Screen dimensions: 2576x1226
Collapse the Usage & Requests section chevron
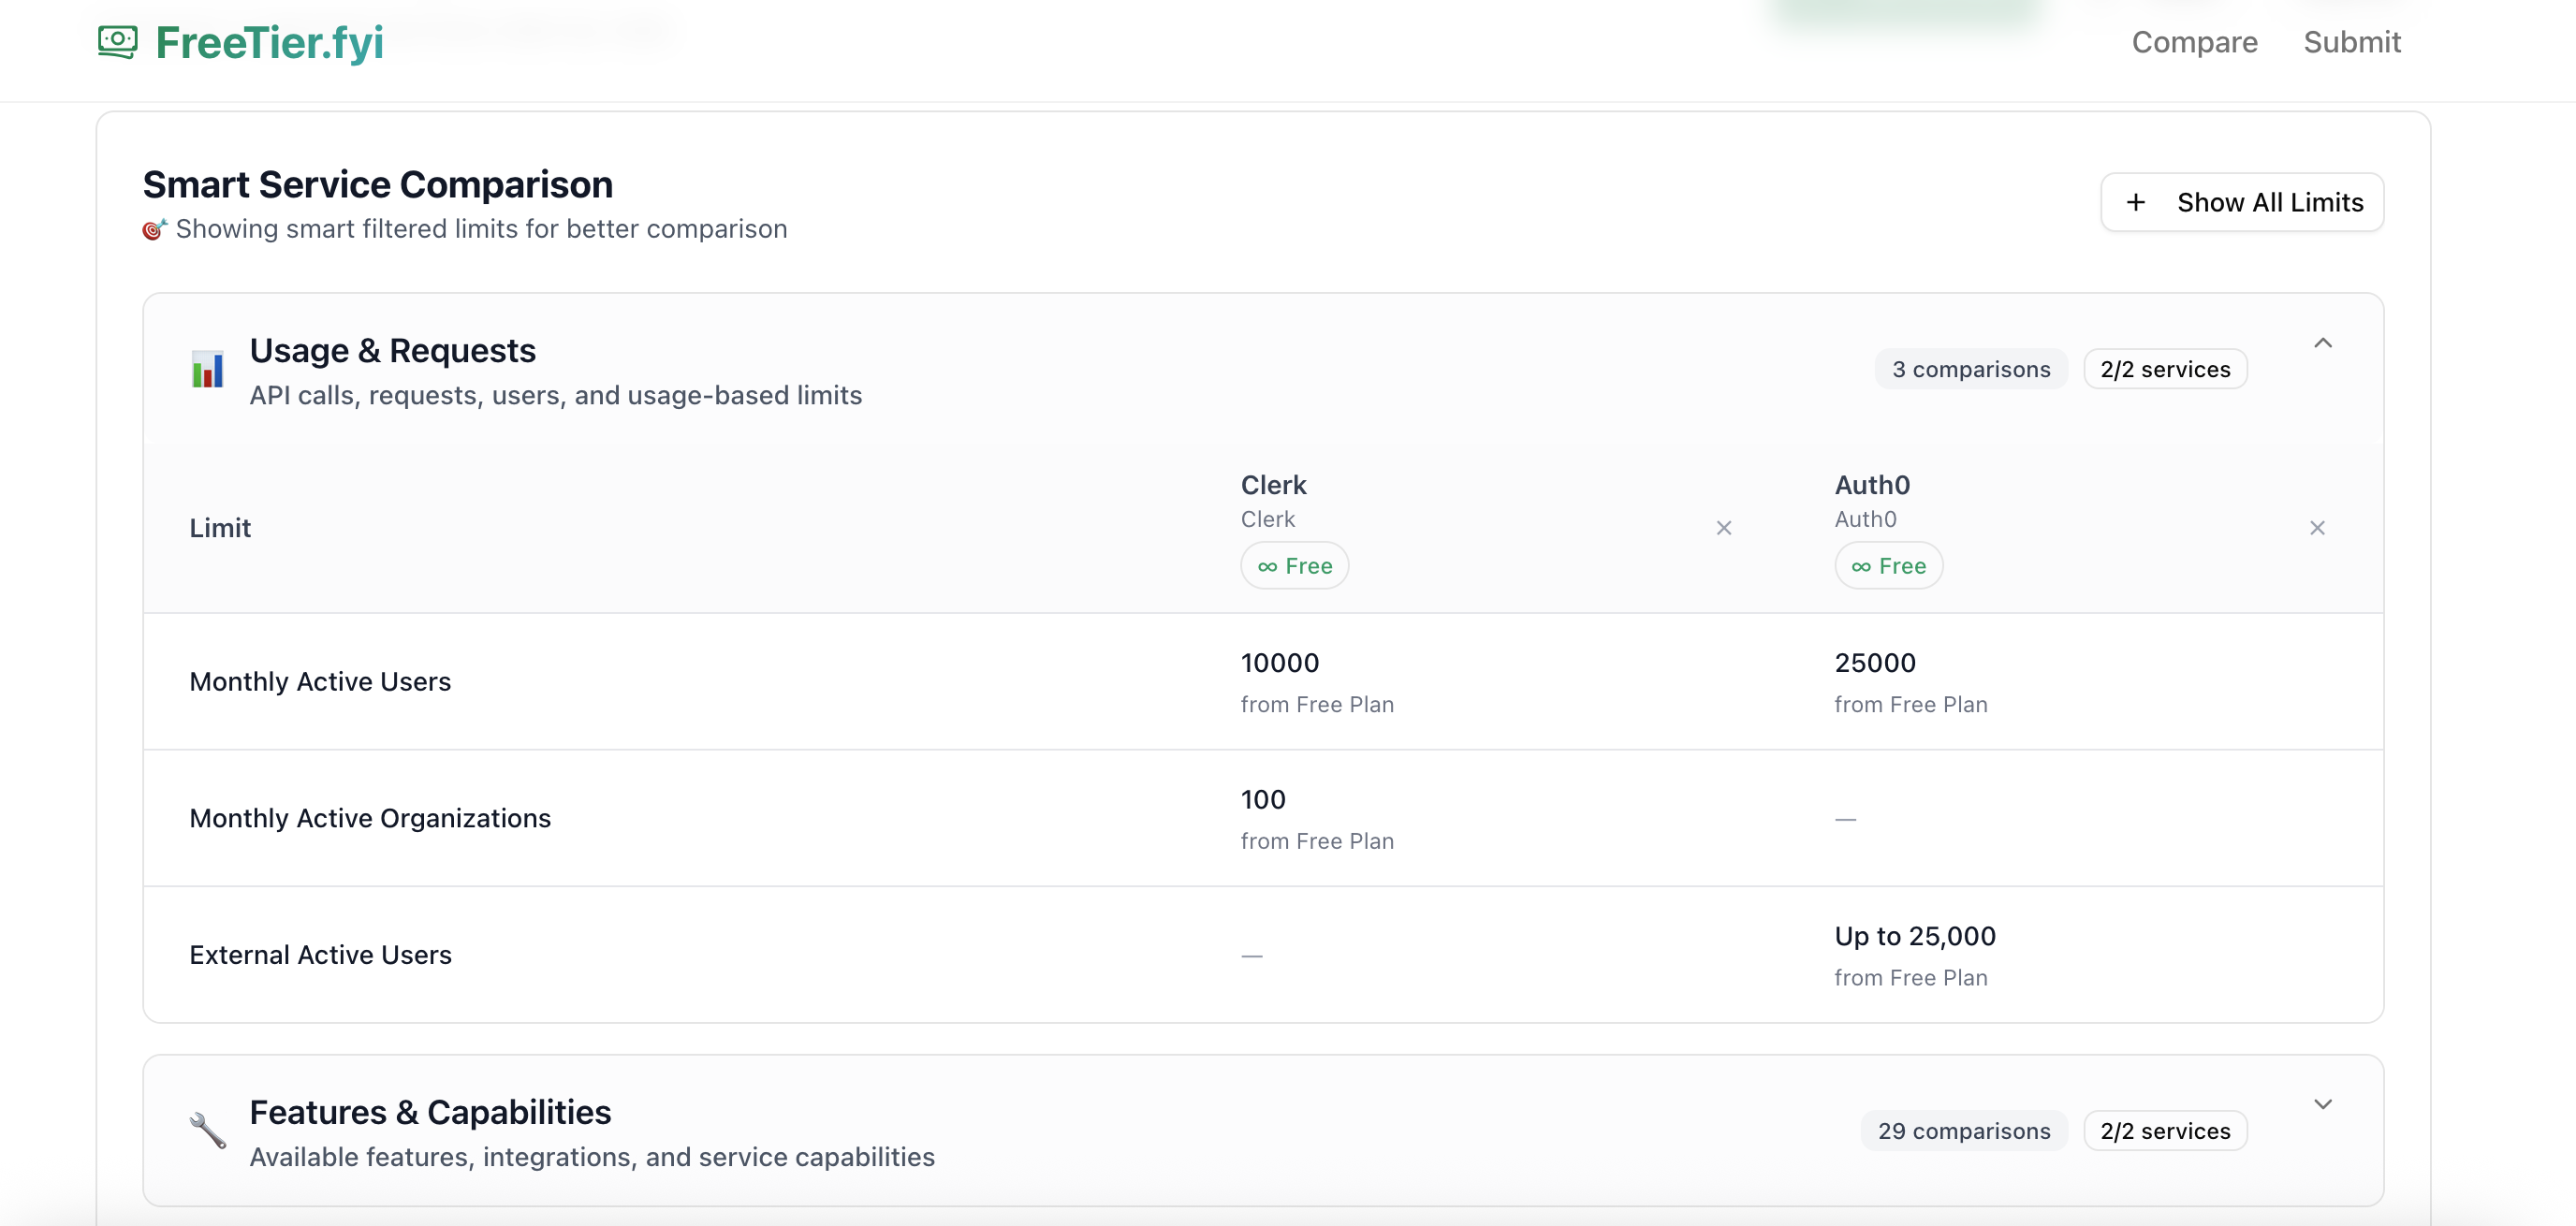tap(2322, 343)
